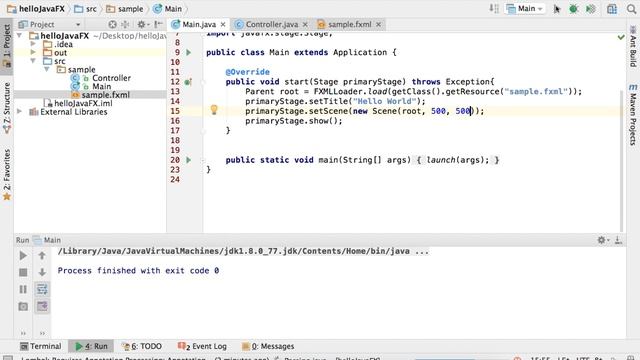Image resolution: width=640 pixels, height=360 pixels.
Task: Click the yellow intention lightbulb
Action: click(x=214, y=110)
